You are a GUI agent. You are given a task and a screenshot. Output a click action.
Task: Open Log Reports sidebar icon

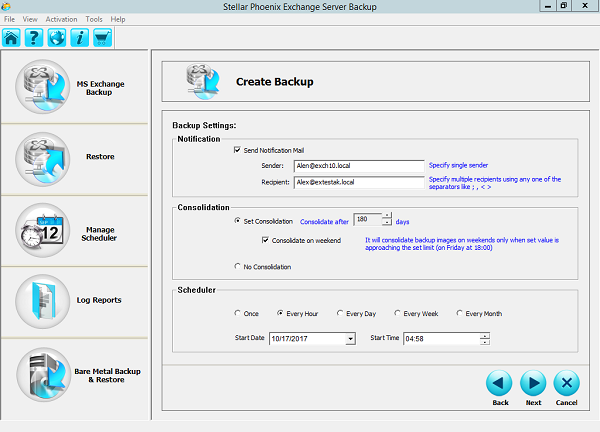(x=43, y=300)
